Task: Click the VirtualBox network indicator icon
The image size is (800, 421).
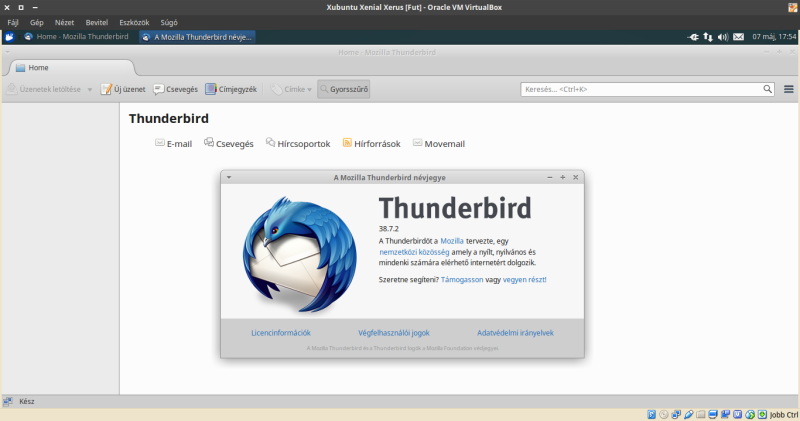Action: tap(676, 414)
